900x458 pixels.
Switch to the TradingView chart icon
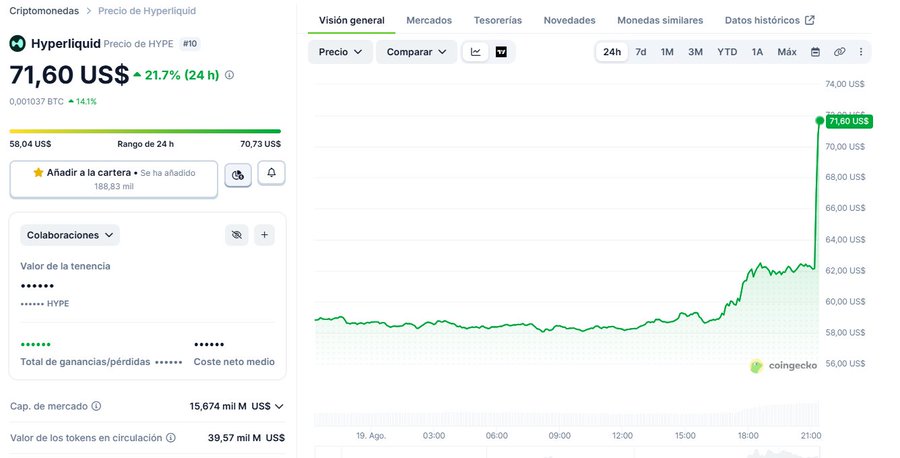pyautogui.click(x=501, y=52)
